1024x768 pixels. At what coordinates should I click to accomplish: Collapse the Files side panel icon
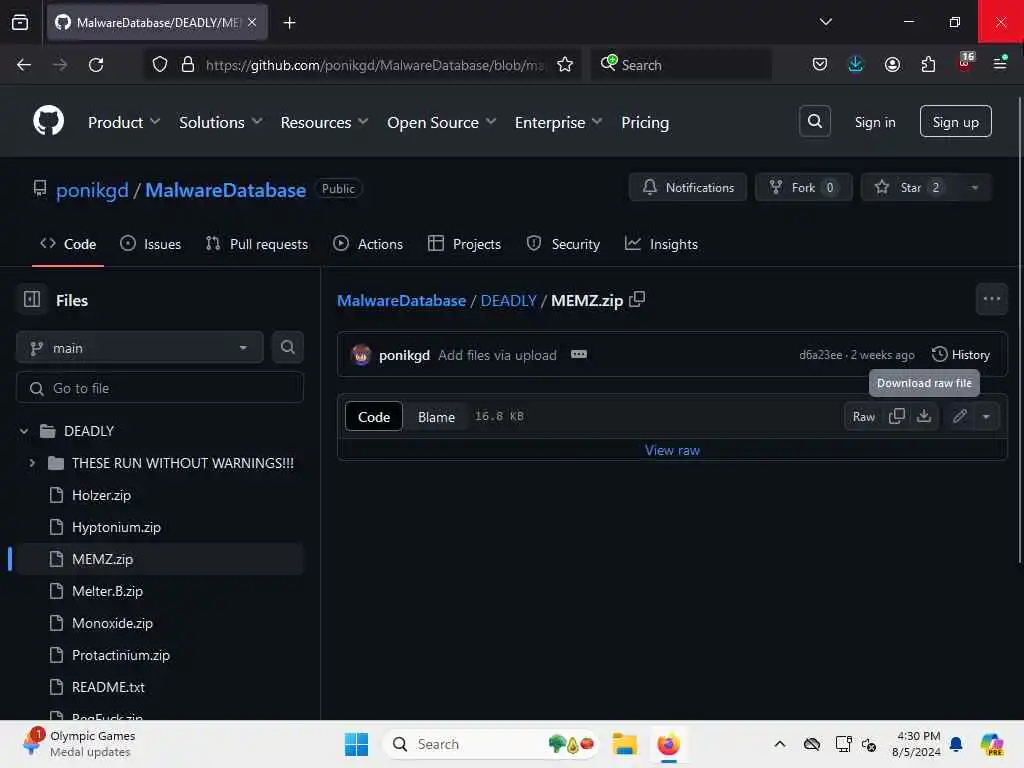31,300
